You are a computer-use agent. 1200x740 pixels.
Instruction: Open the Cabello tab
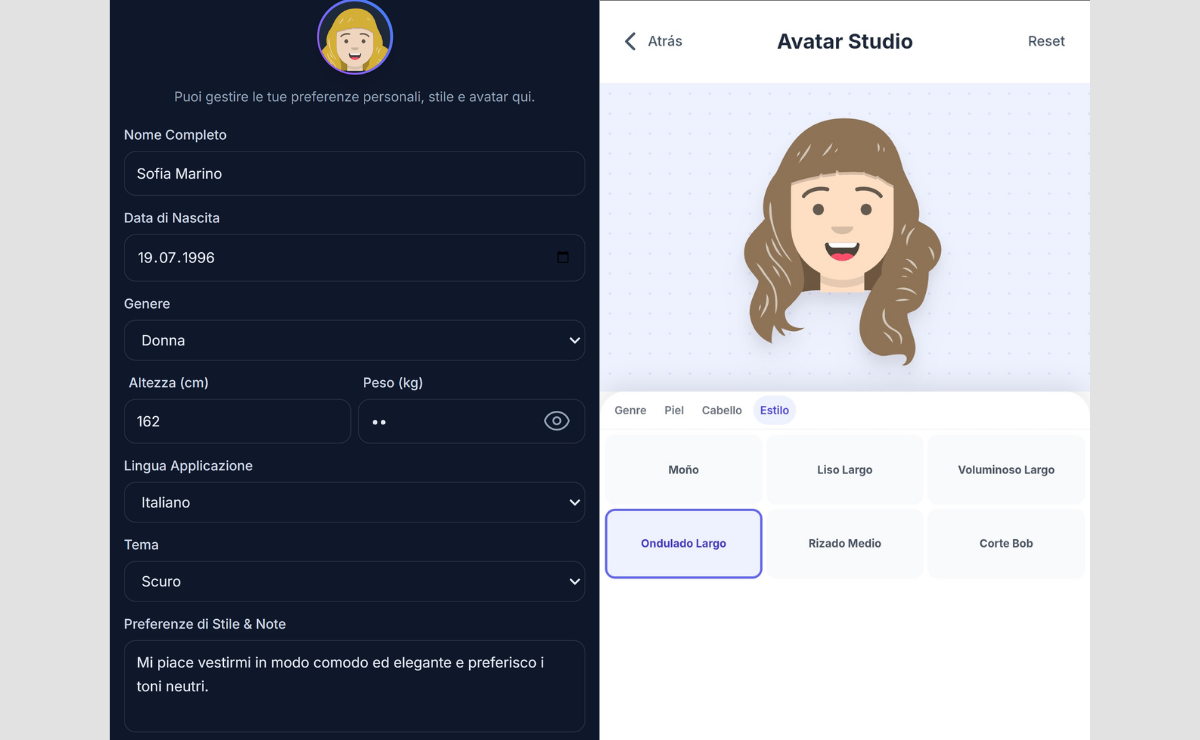tap(722, 410)
